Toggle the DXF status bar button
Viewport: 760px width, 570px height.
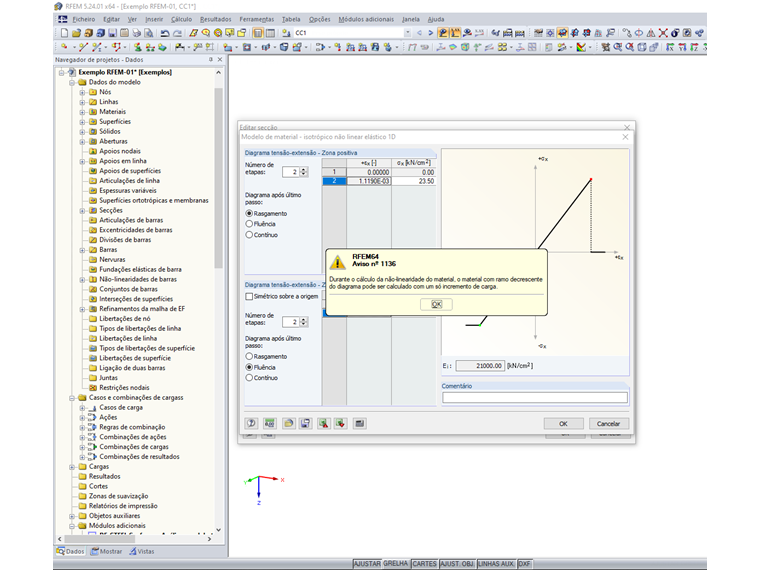pos(524,564)
